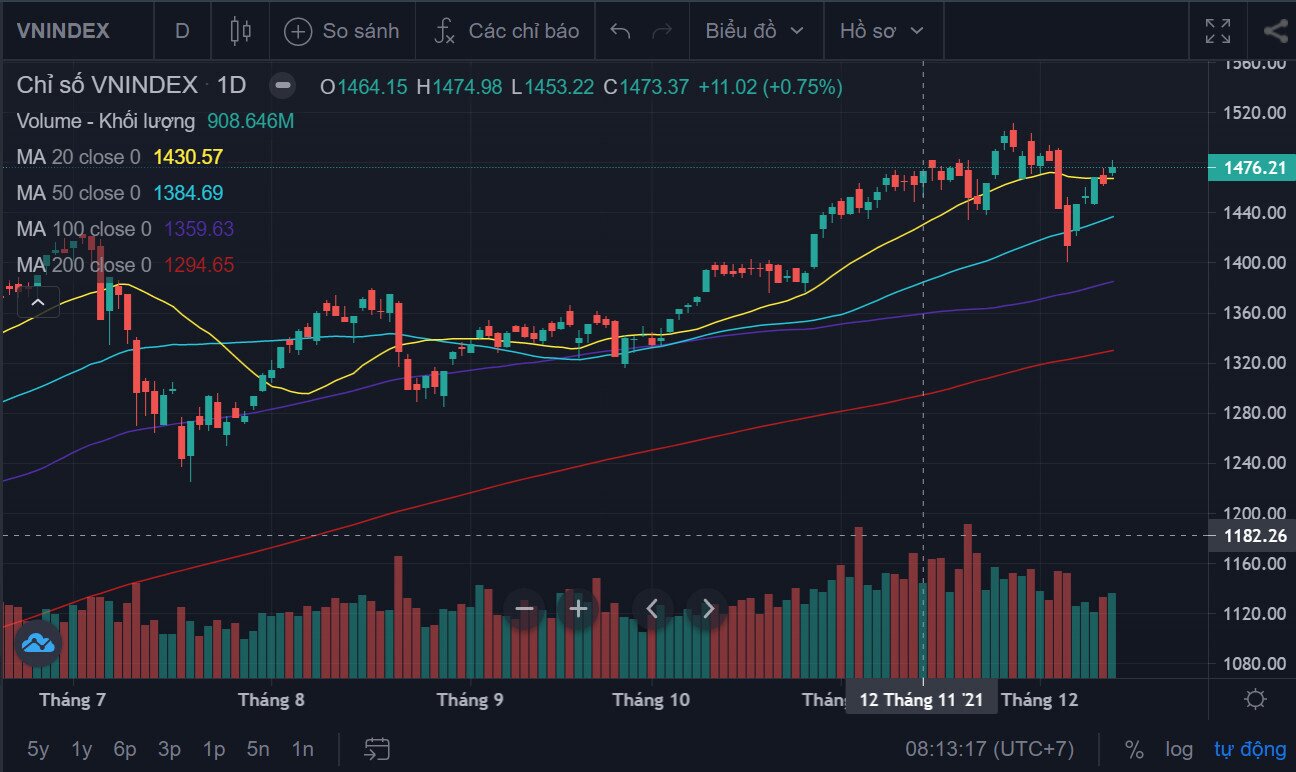Open the D interval selector
1296x772 pixels.
[182, 30]
